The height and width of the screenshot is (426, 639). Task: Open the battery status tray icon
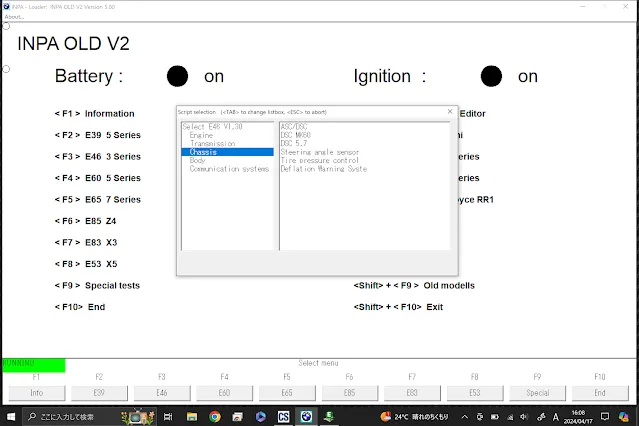(495, 417)
